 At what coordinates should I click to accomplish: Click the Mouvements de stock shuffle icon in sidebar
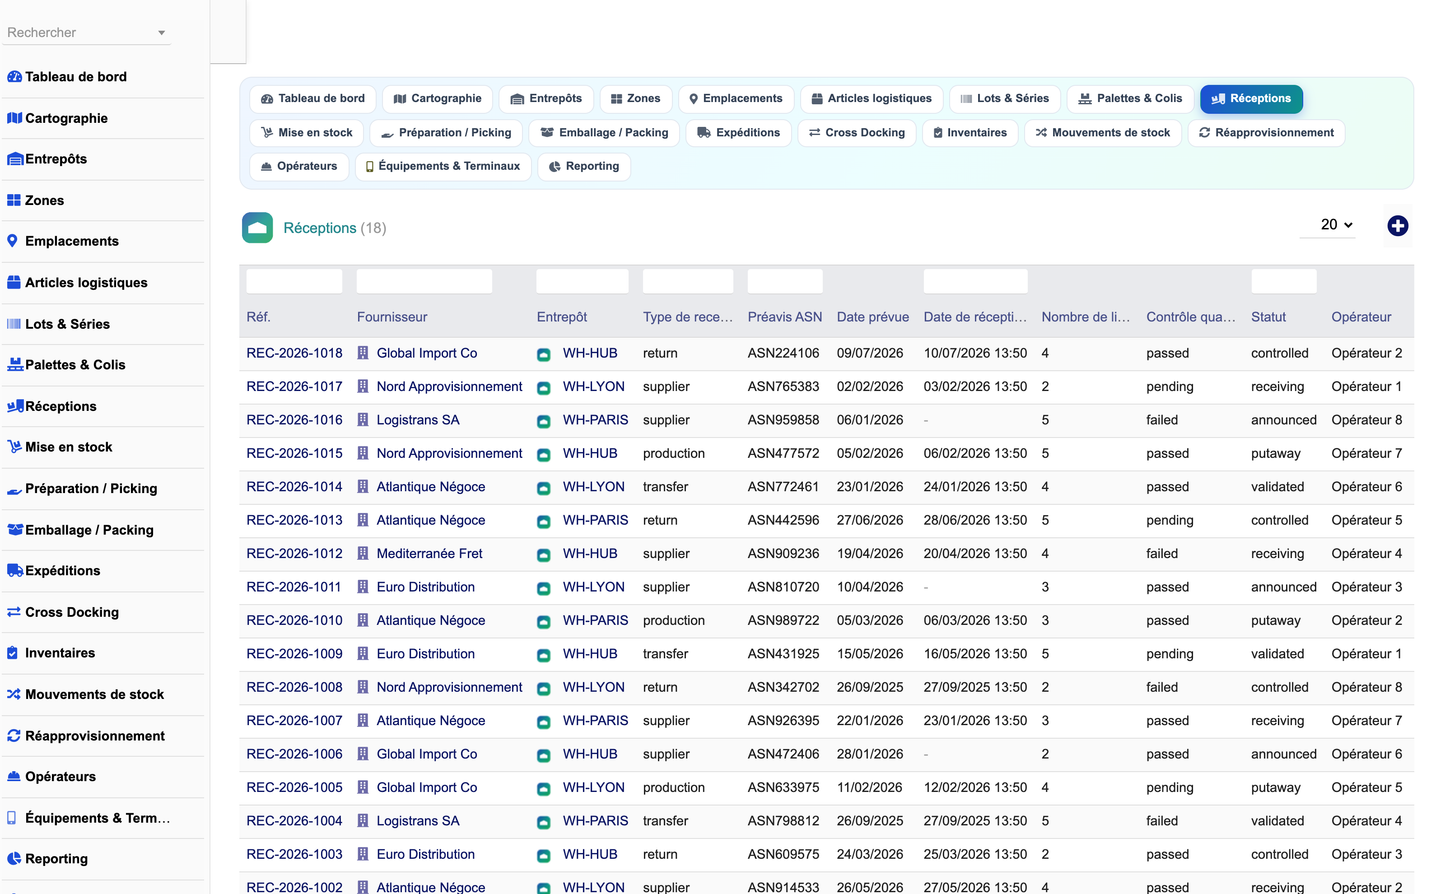(14, 694)
